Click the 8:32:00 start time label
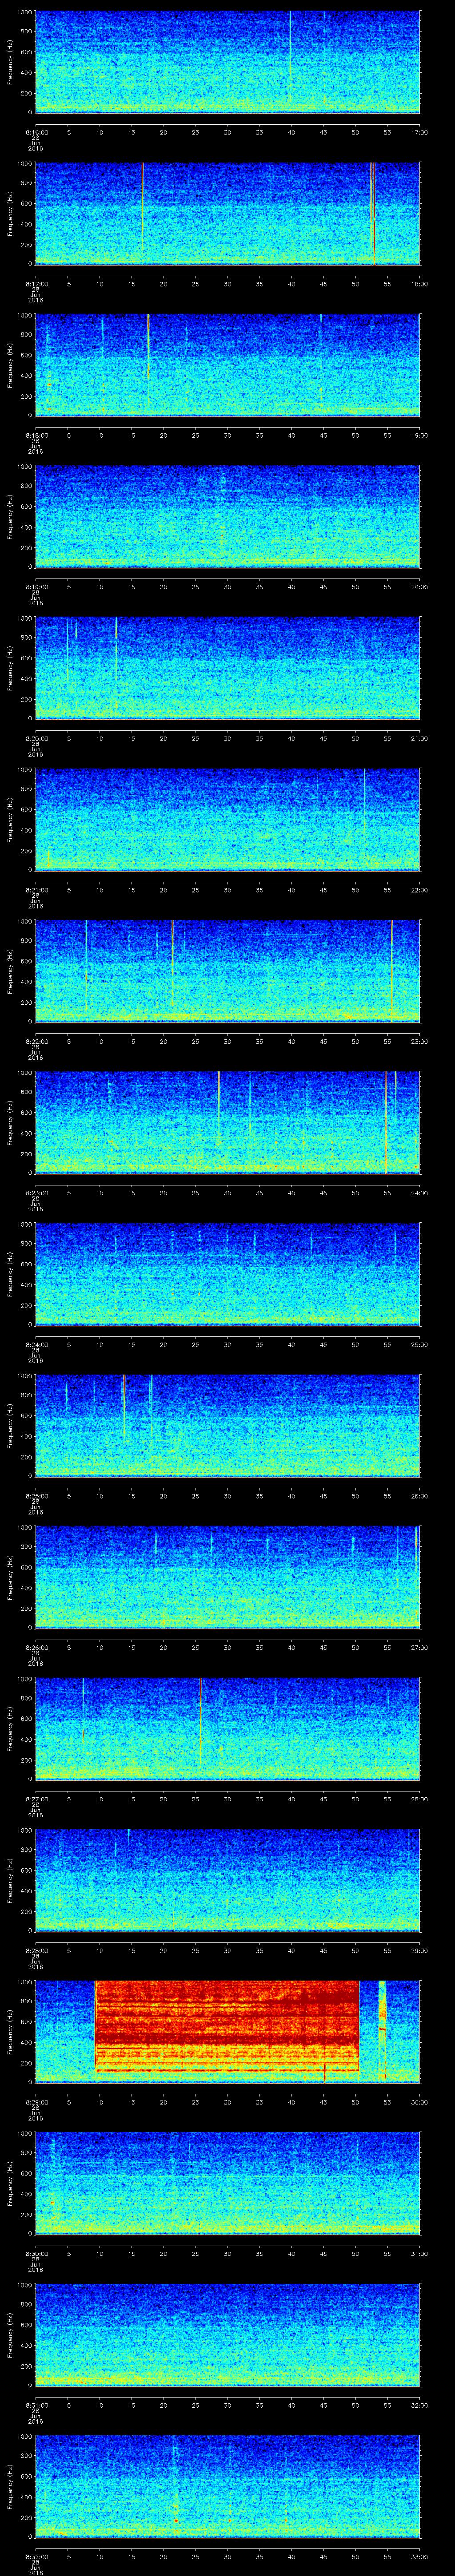The image size is (455, 2576). [36, 2556]
